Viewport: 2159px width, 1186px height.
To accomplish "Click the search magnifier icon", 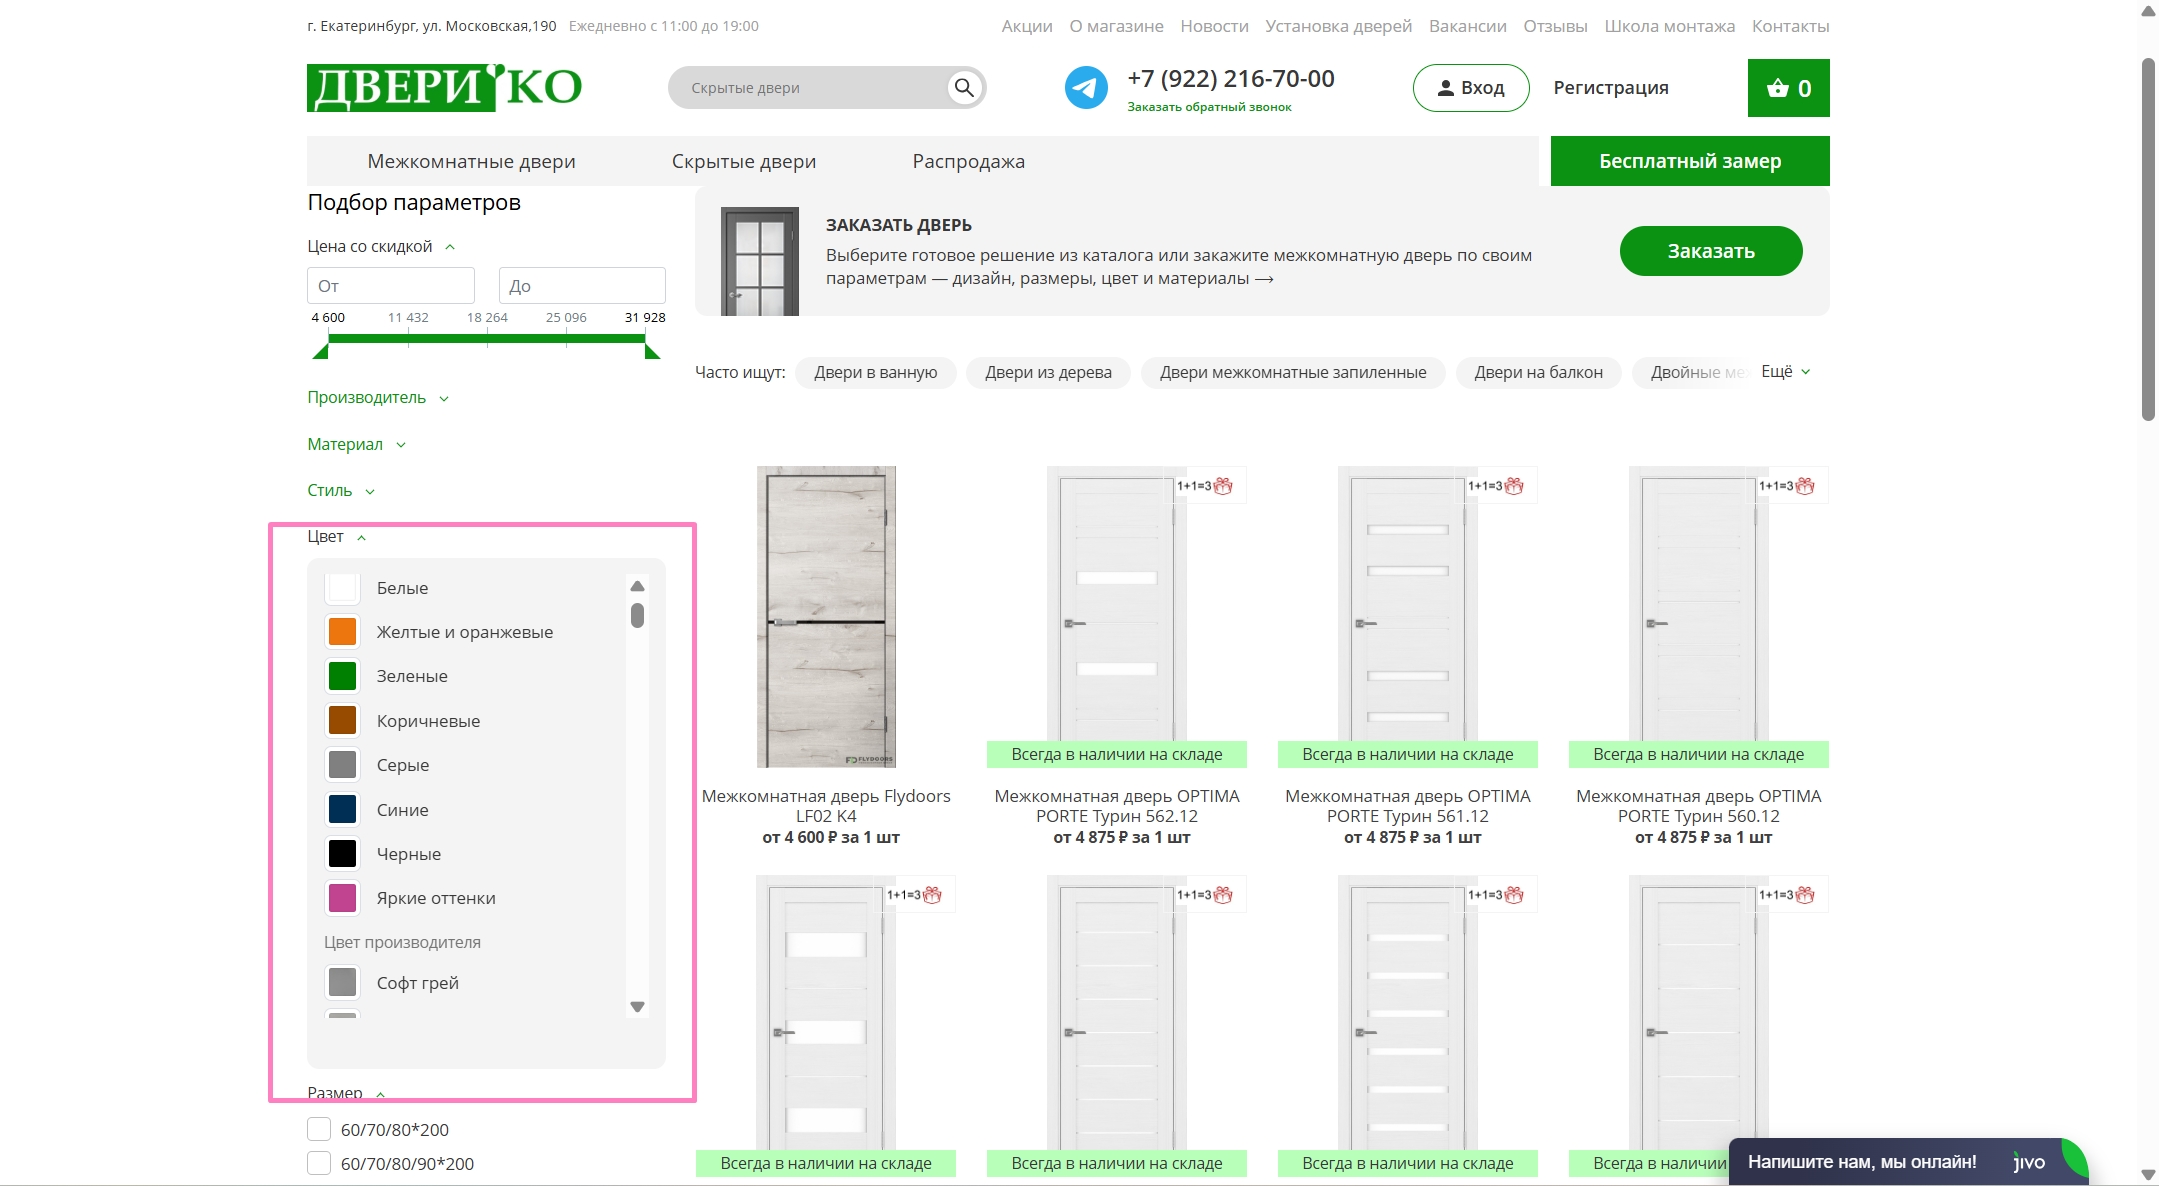I will pos(964,88).
